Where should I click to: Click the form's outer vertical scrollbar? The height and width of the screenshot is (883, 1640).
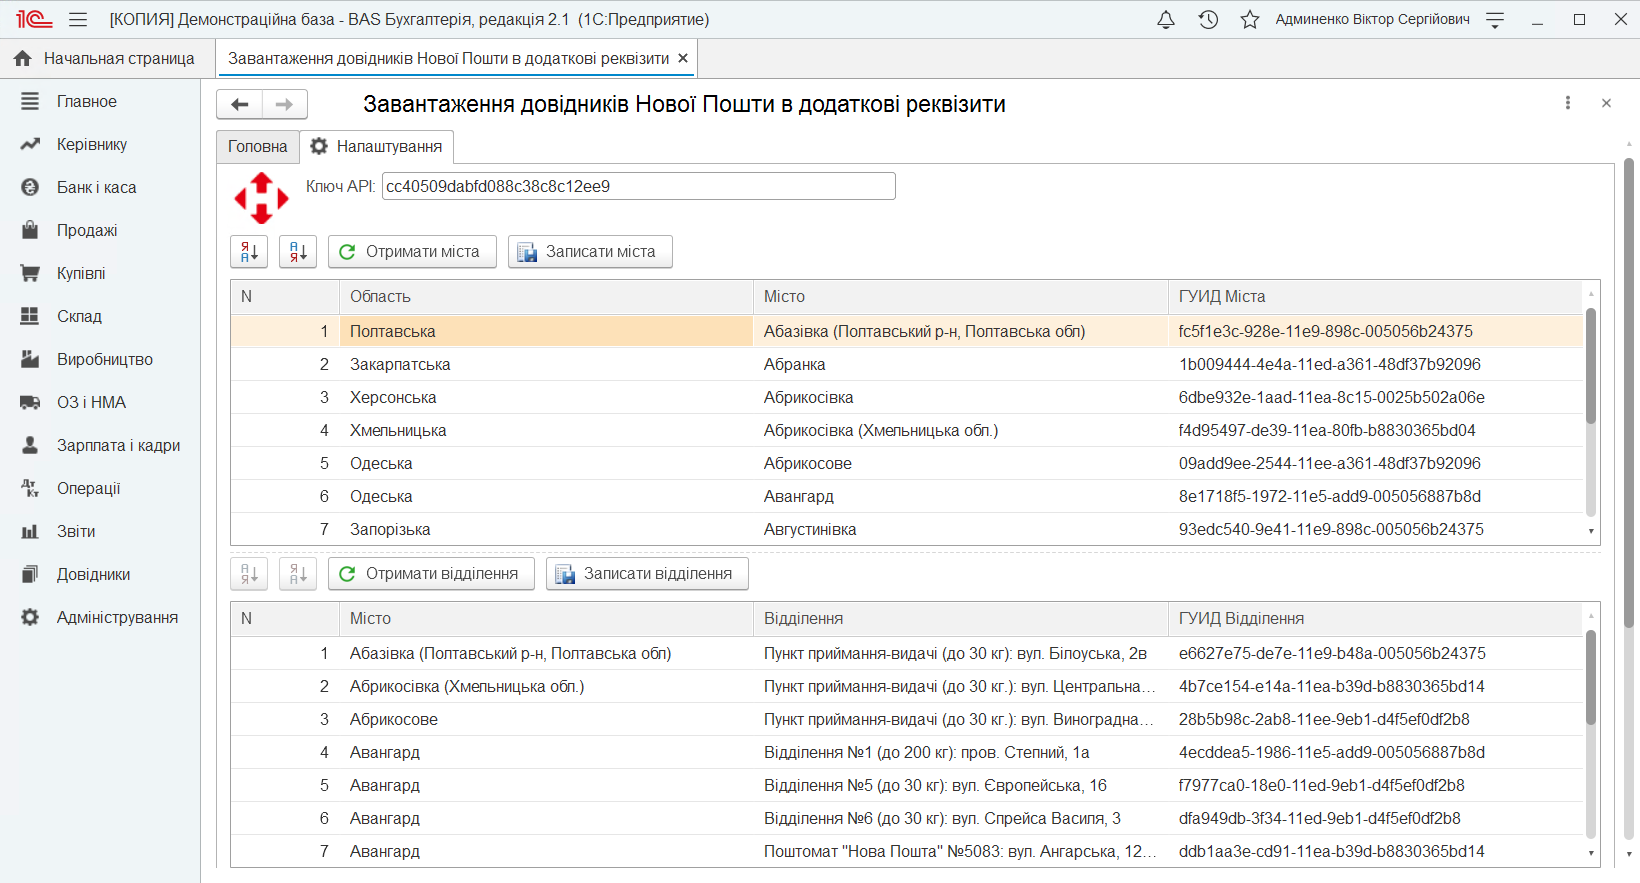1628,393
